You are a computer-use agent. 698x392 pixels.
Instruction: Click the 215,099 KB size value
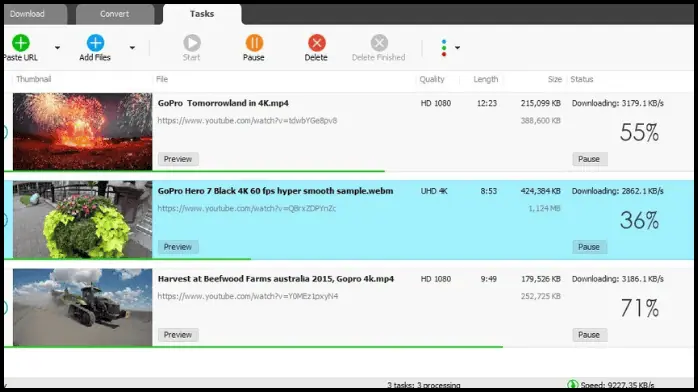click(540, 103)
